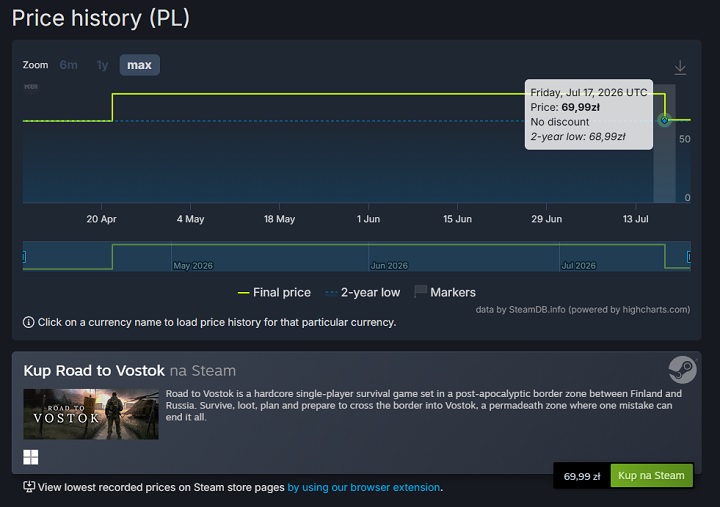Toggle the Markers legend item
Image resolution: width=720 pixels, height=507 pixels.
click(x=444, y=293)
